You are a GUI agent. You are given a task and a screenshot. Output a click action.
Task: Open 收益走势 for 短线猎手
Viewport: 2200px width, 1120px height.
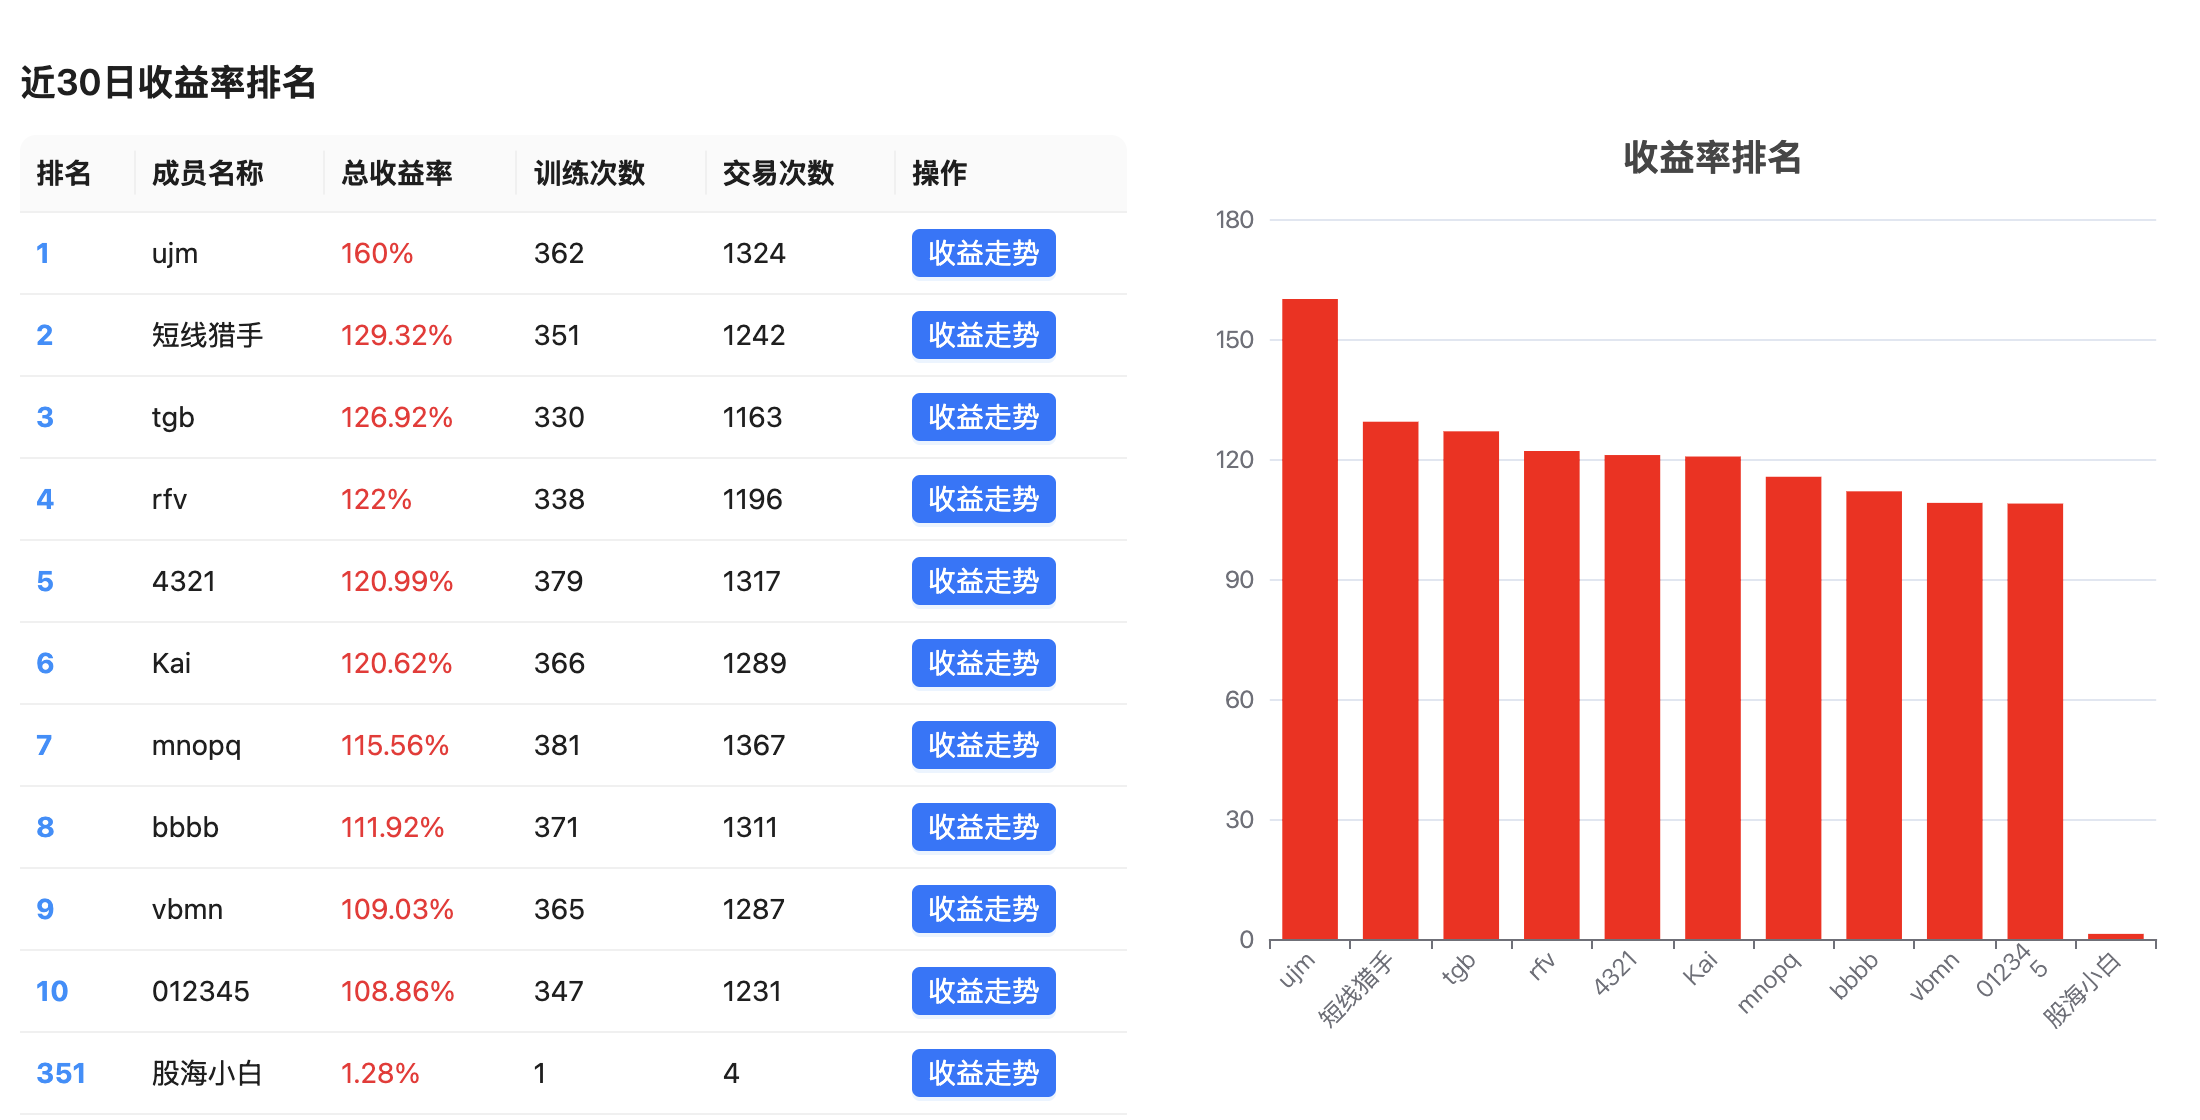[983, 335]
